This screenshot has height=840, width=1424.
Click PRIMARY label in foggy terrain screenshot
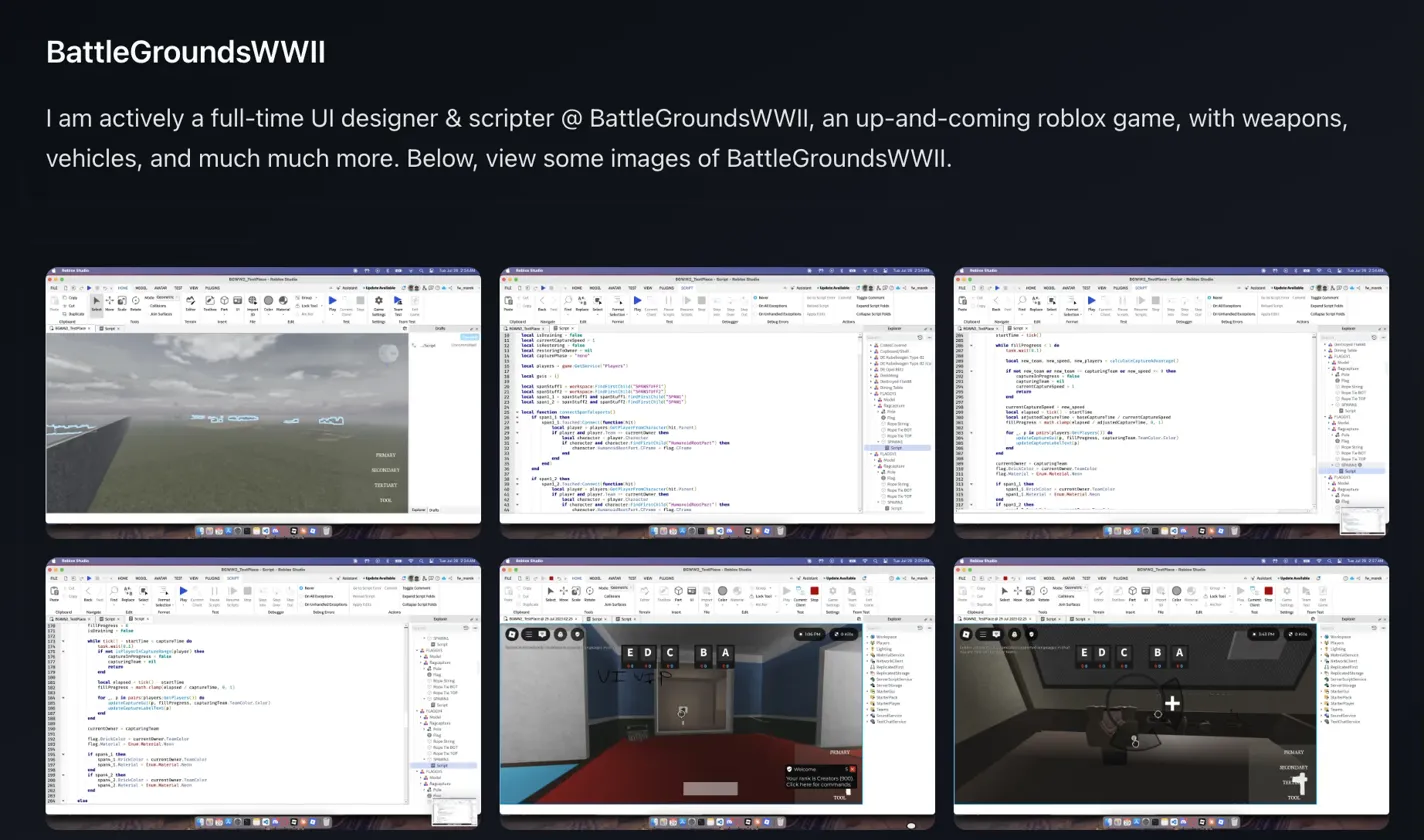[x=387, y=455]
